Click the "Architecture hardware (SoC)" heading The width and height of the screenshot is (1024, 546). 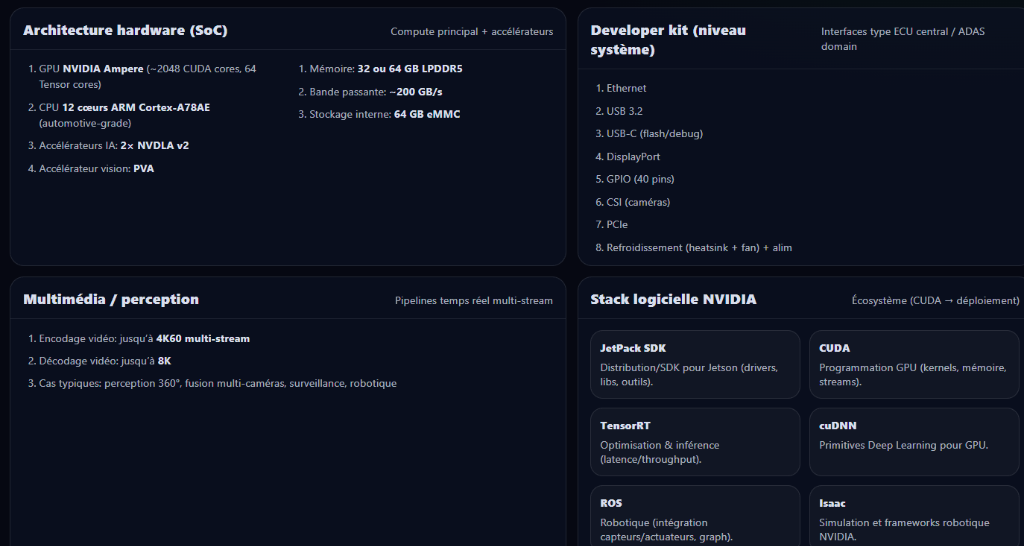(125, 31)
